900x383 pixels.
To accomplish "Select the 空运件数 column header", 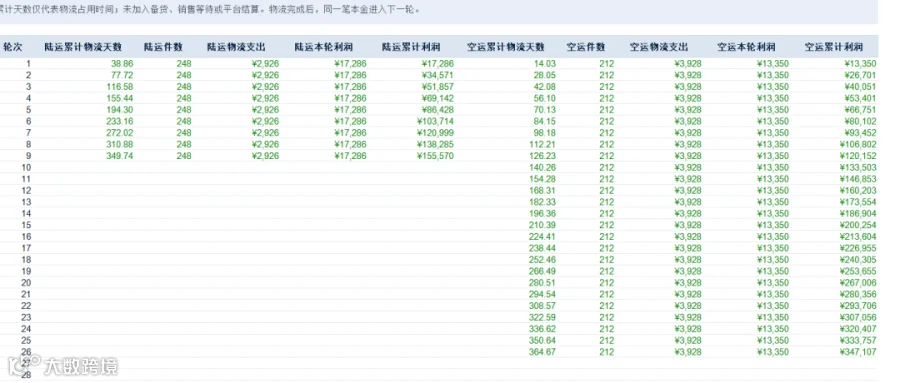I will click(585, 47).
